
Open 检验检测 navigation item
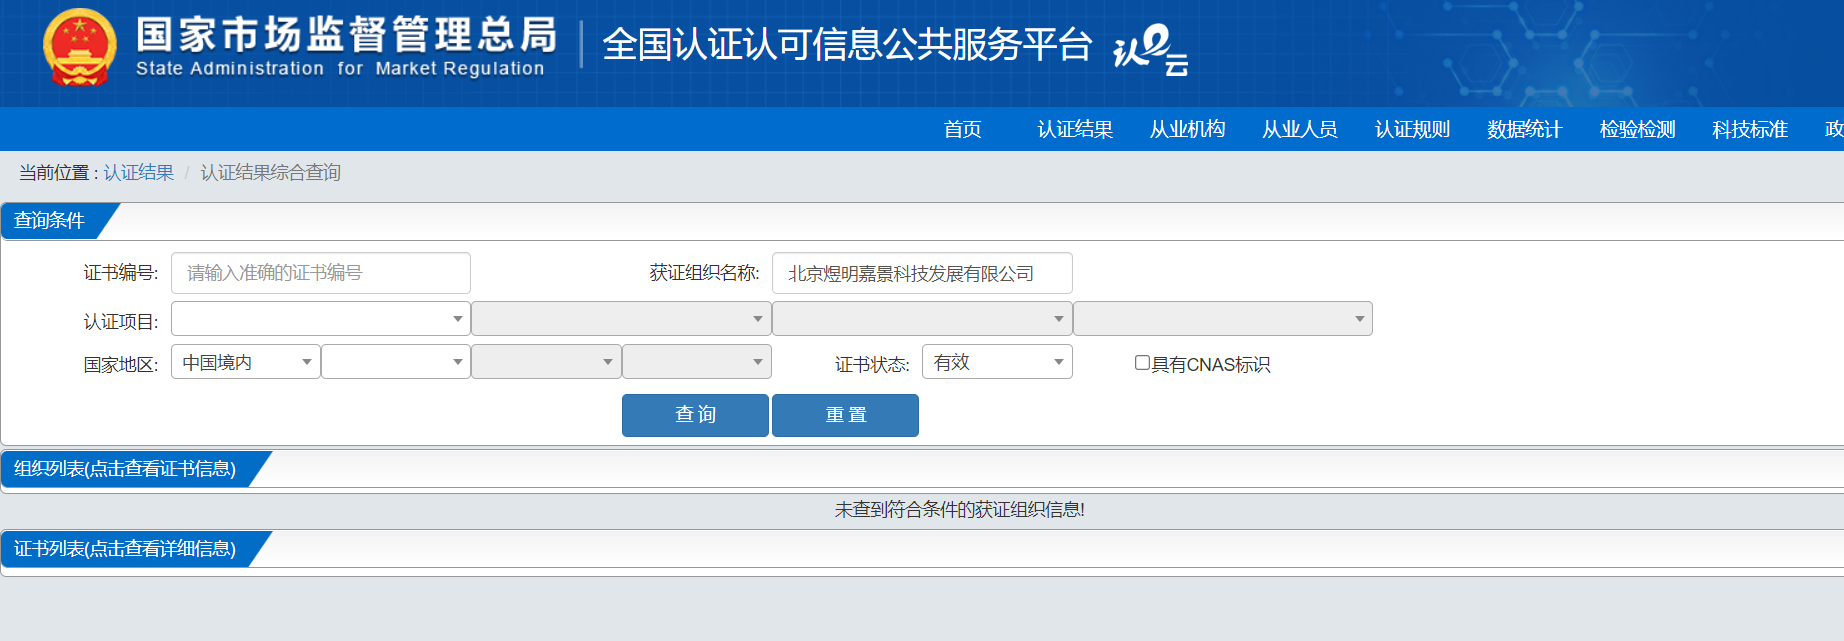(1637, 129)
